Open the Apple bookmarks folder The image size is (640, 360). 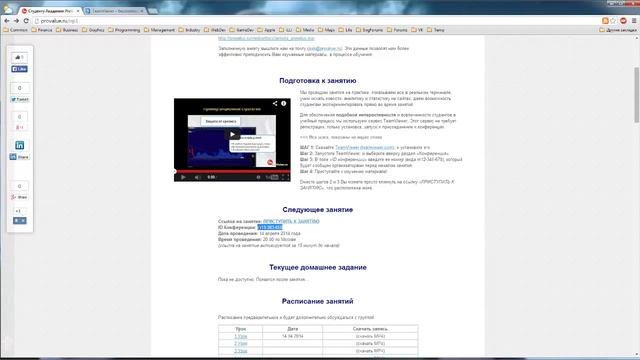pyautogui.click(x=267, y=30)
